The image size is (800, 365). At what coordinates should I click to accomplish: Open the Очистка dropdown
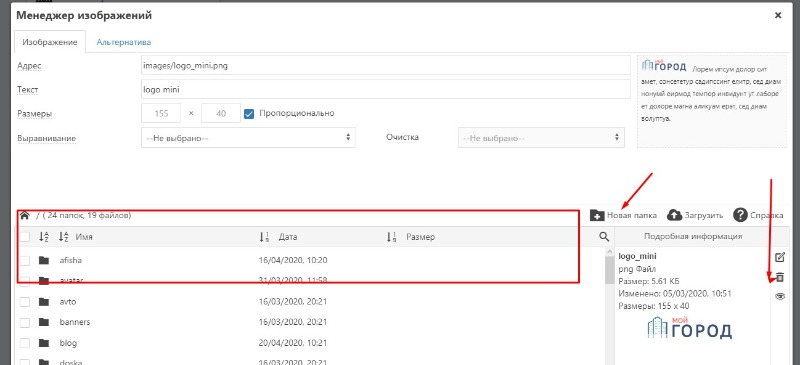541,138
